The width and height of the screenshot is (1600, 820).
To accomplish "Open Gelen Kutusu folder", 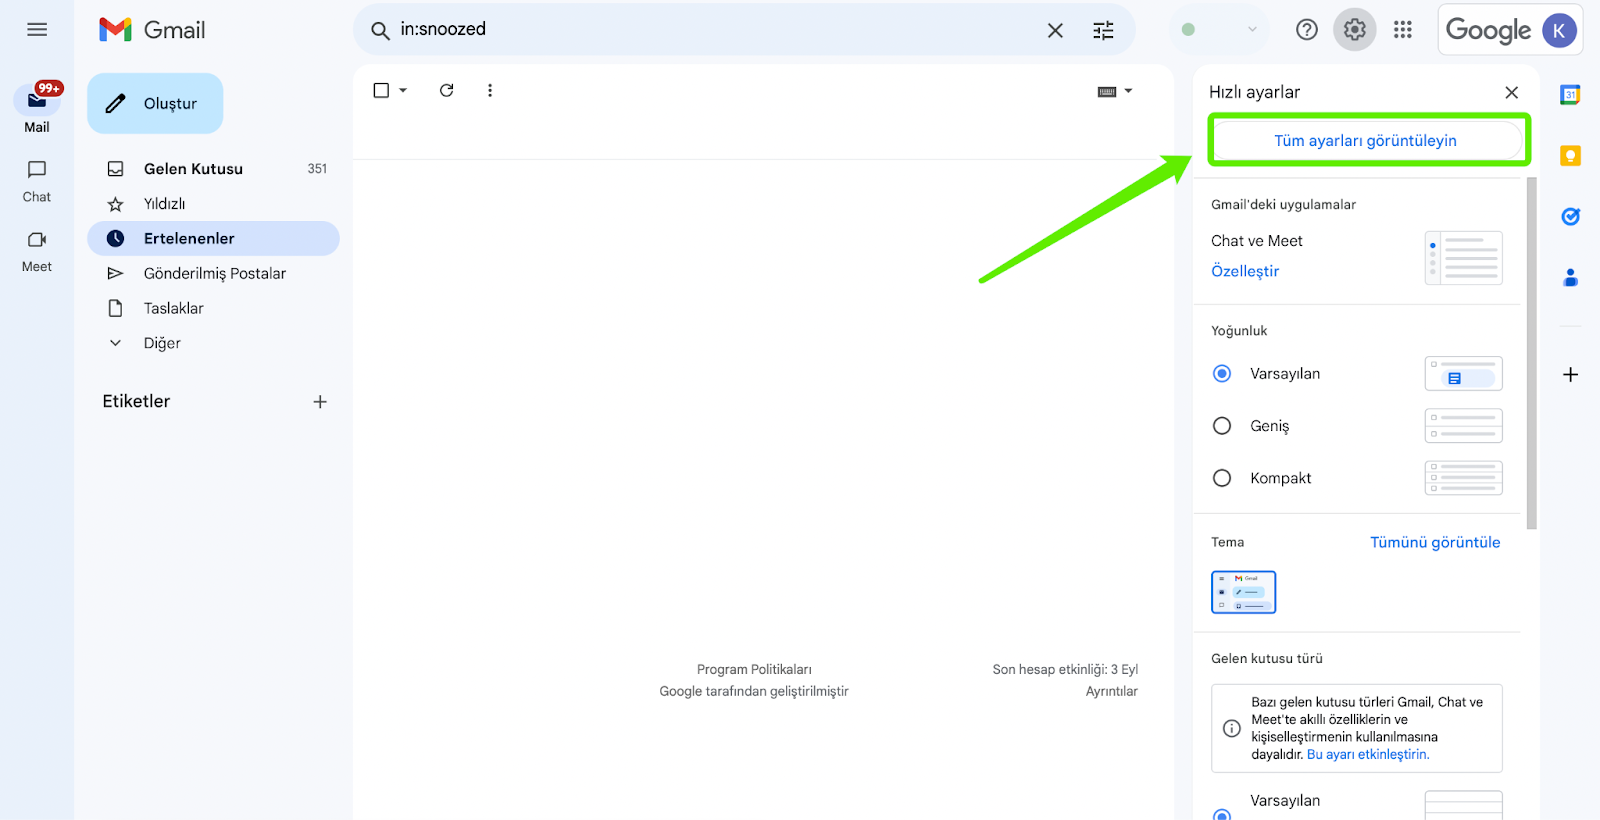I will [x=214, y=169].
